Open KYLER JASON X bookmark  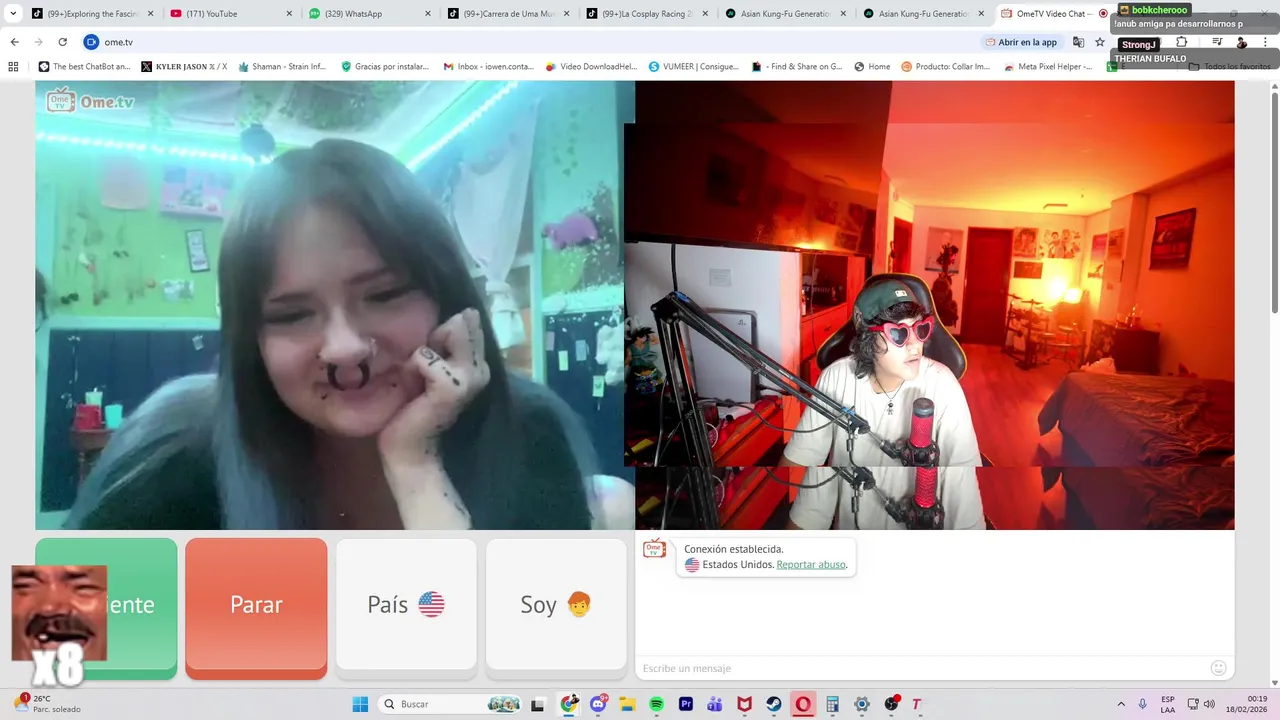click(184, 66)
